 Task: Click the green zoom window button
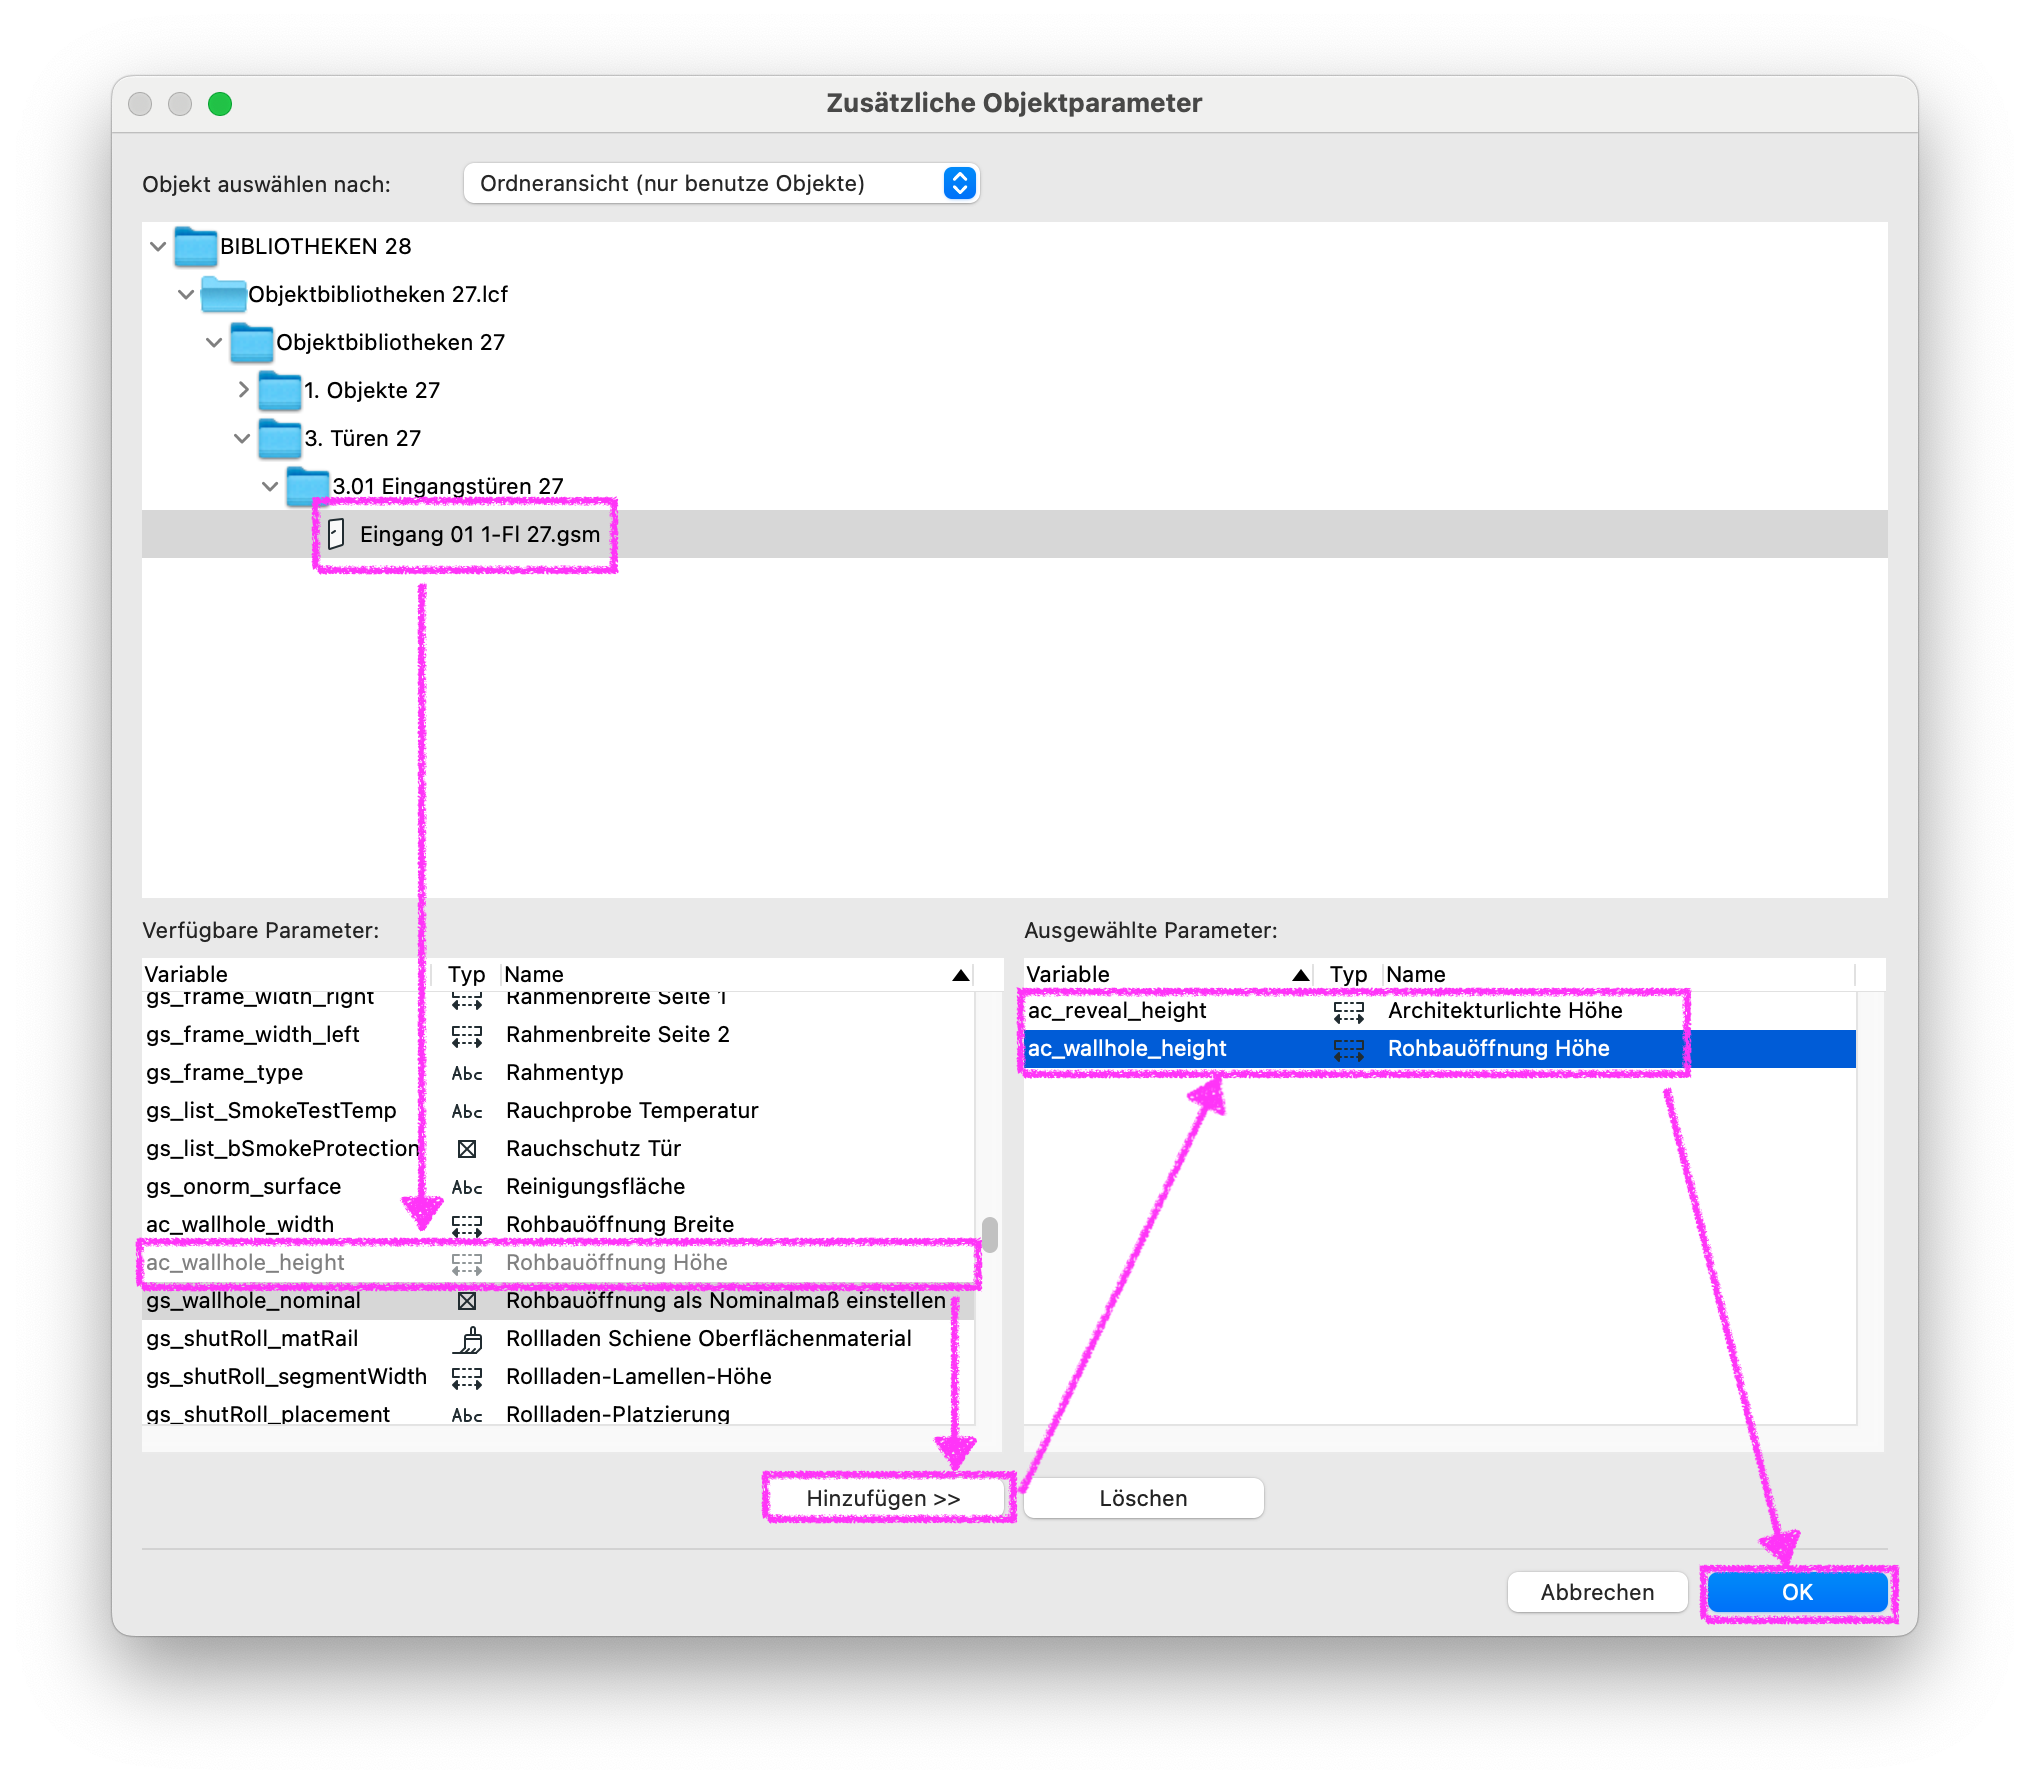click(220, 104)
